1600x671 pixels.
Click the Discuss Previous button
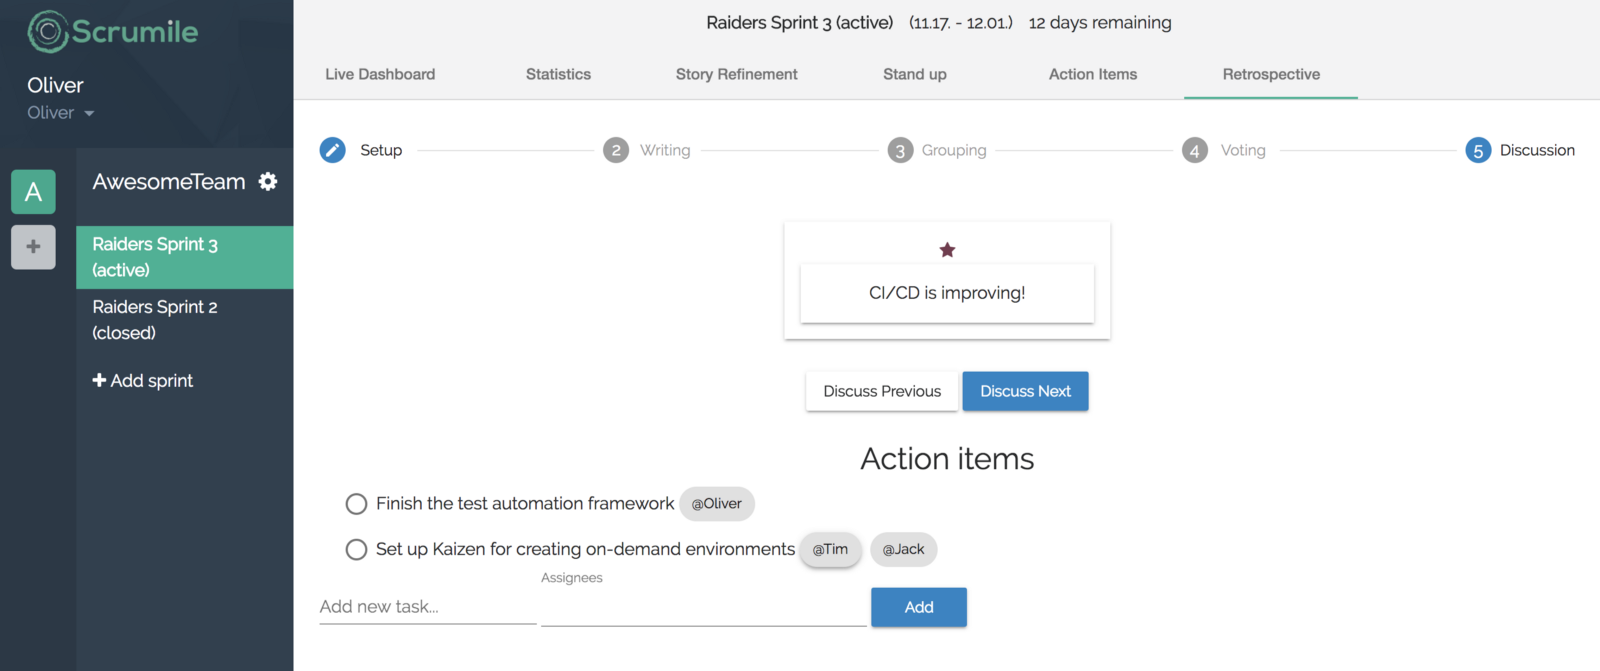click(x=882, y=391)
